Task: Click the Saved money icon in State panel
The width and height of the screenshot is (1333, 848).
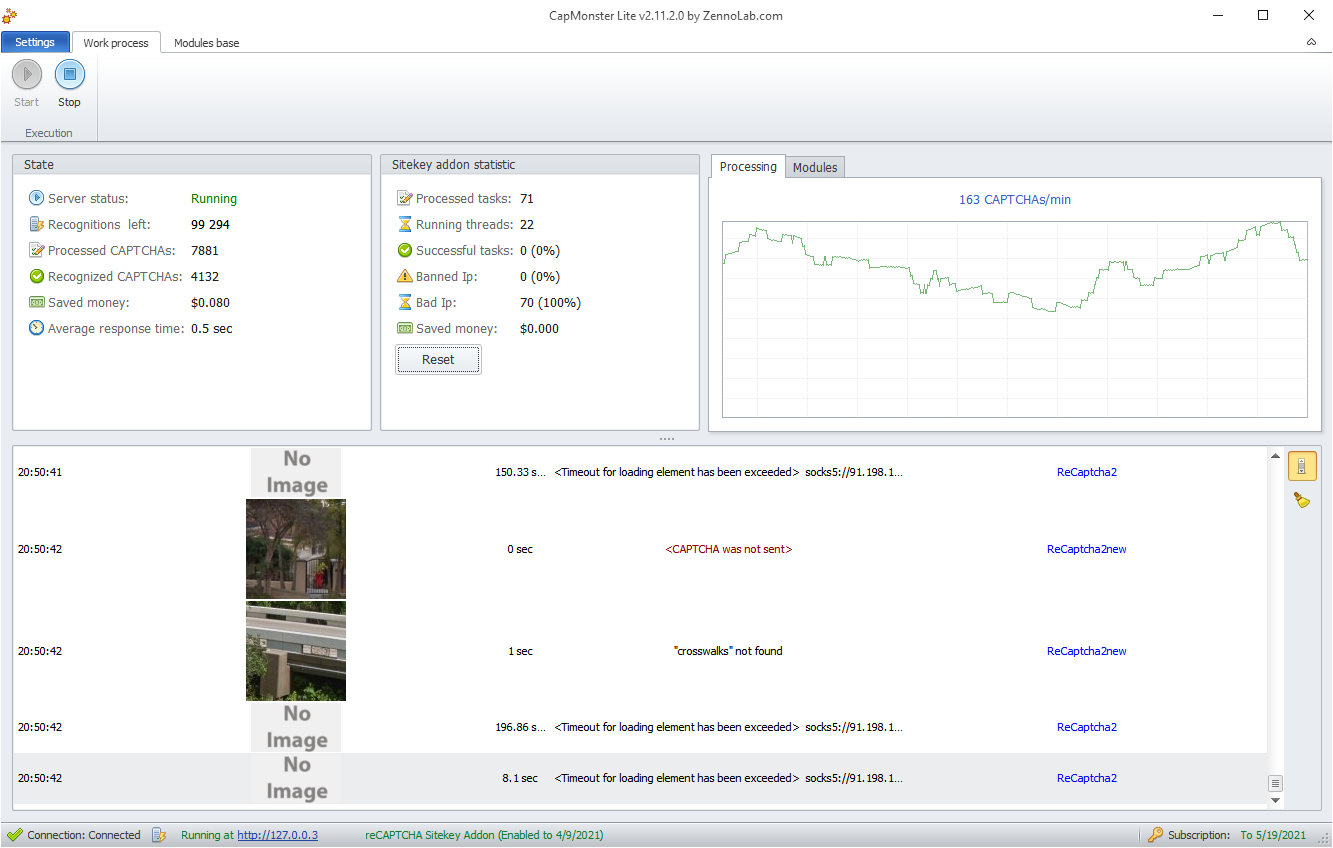Action: (37, 303)
